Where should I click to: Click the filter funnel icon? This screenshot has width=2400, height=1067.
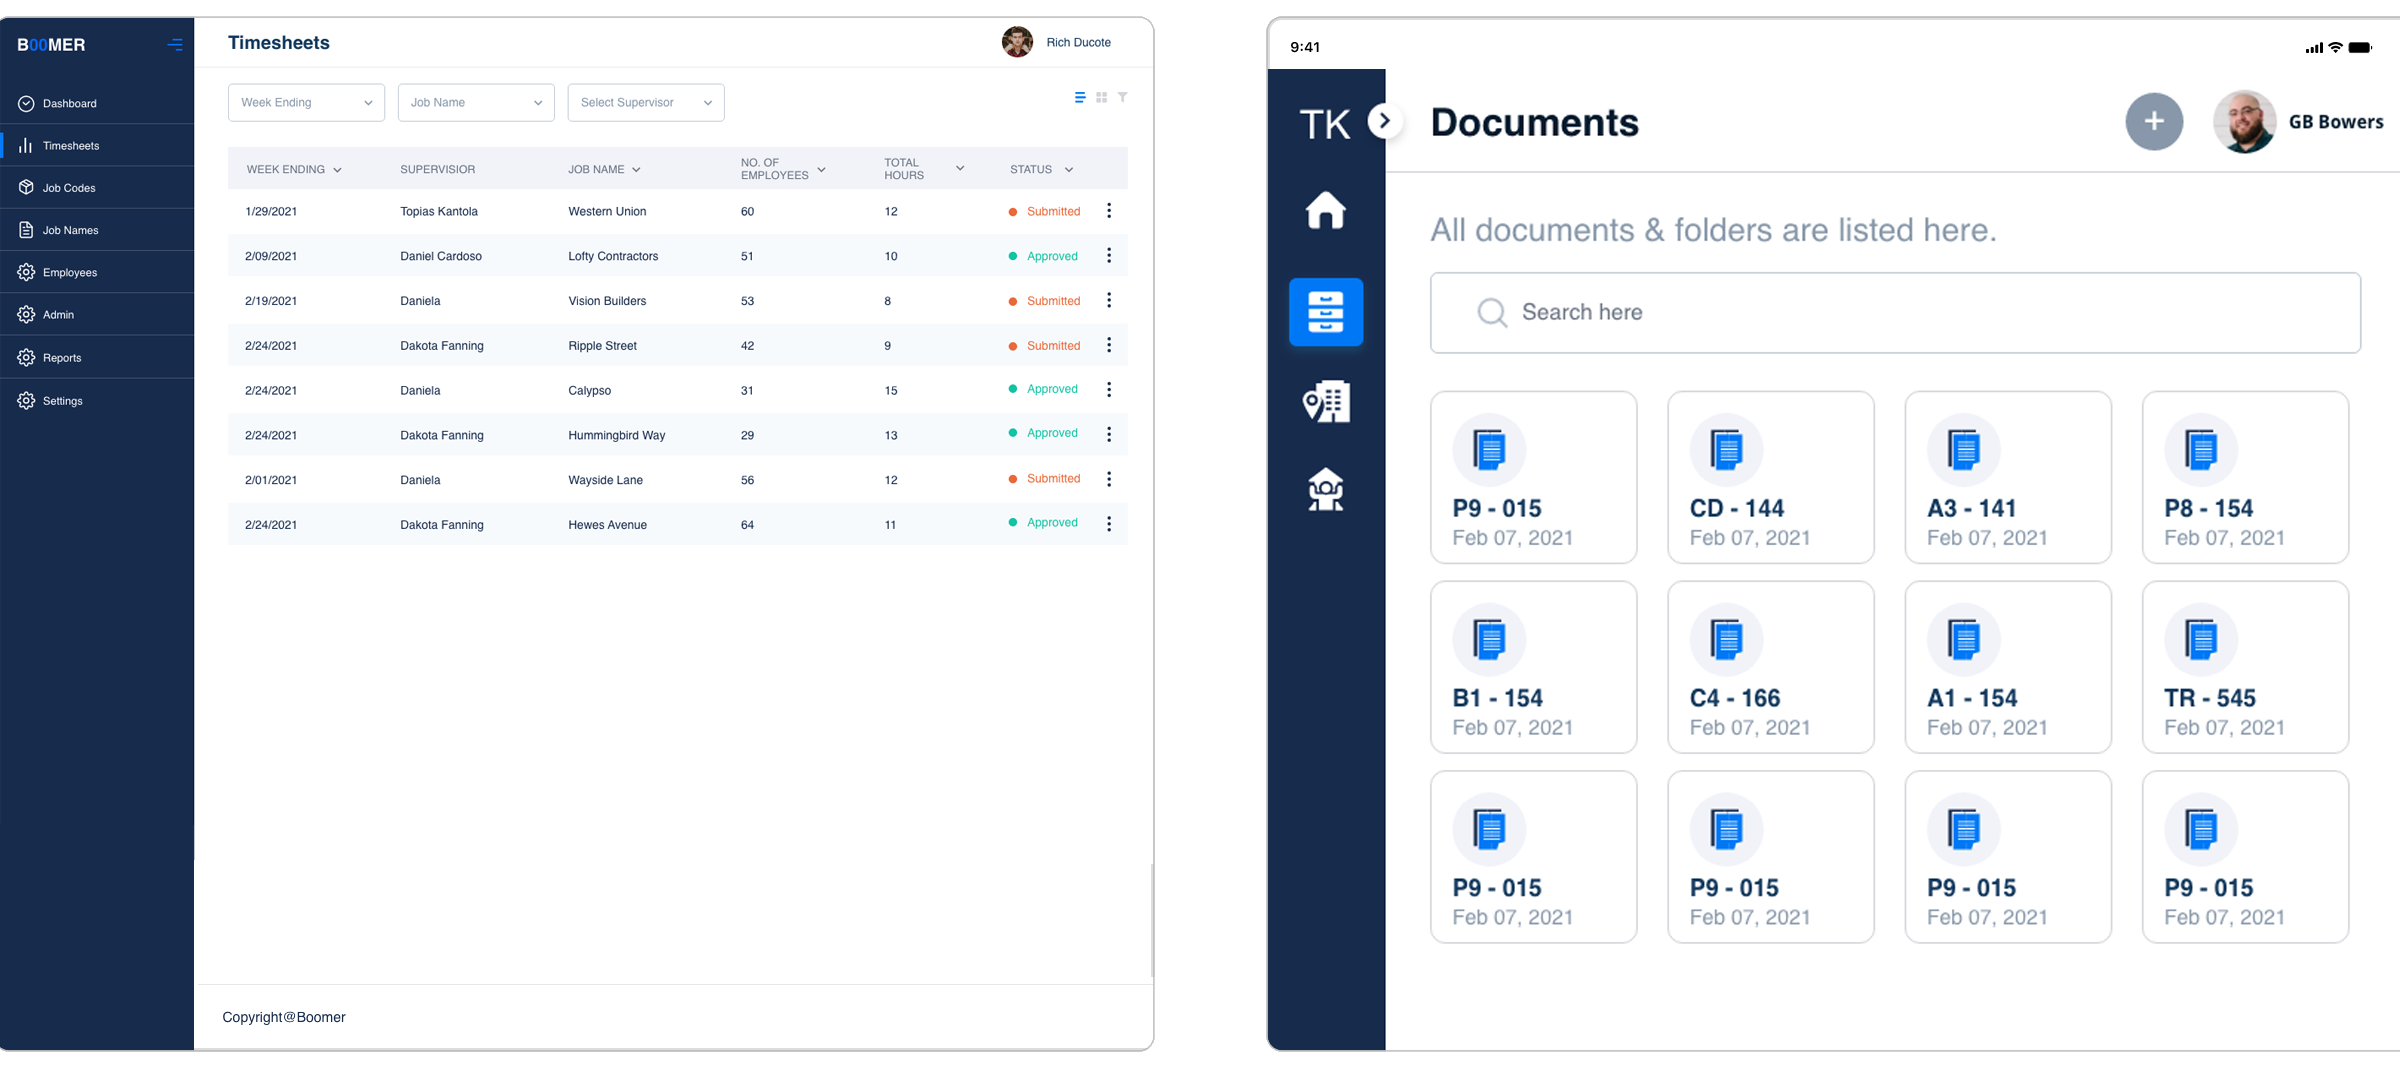tap(1123, 97)
